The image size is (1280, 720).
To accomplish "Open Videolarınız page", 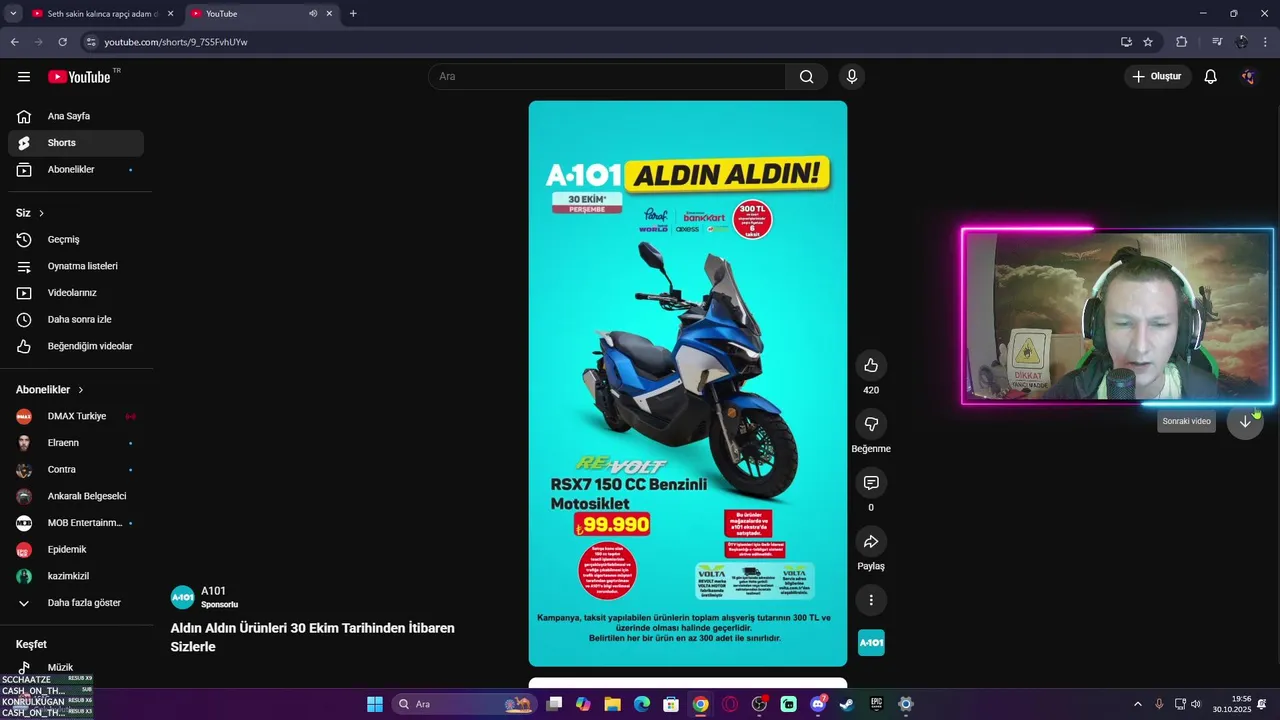I will point(76,293).
